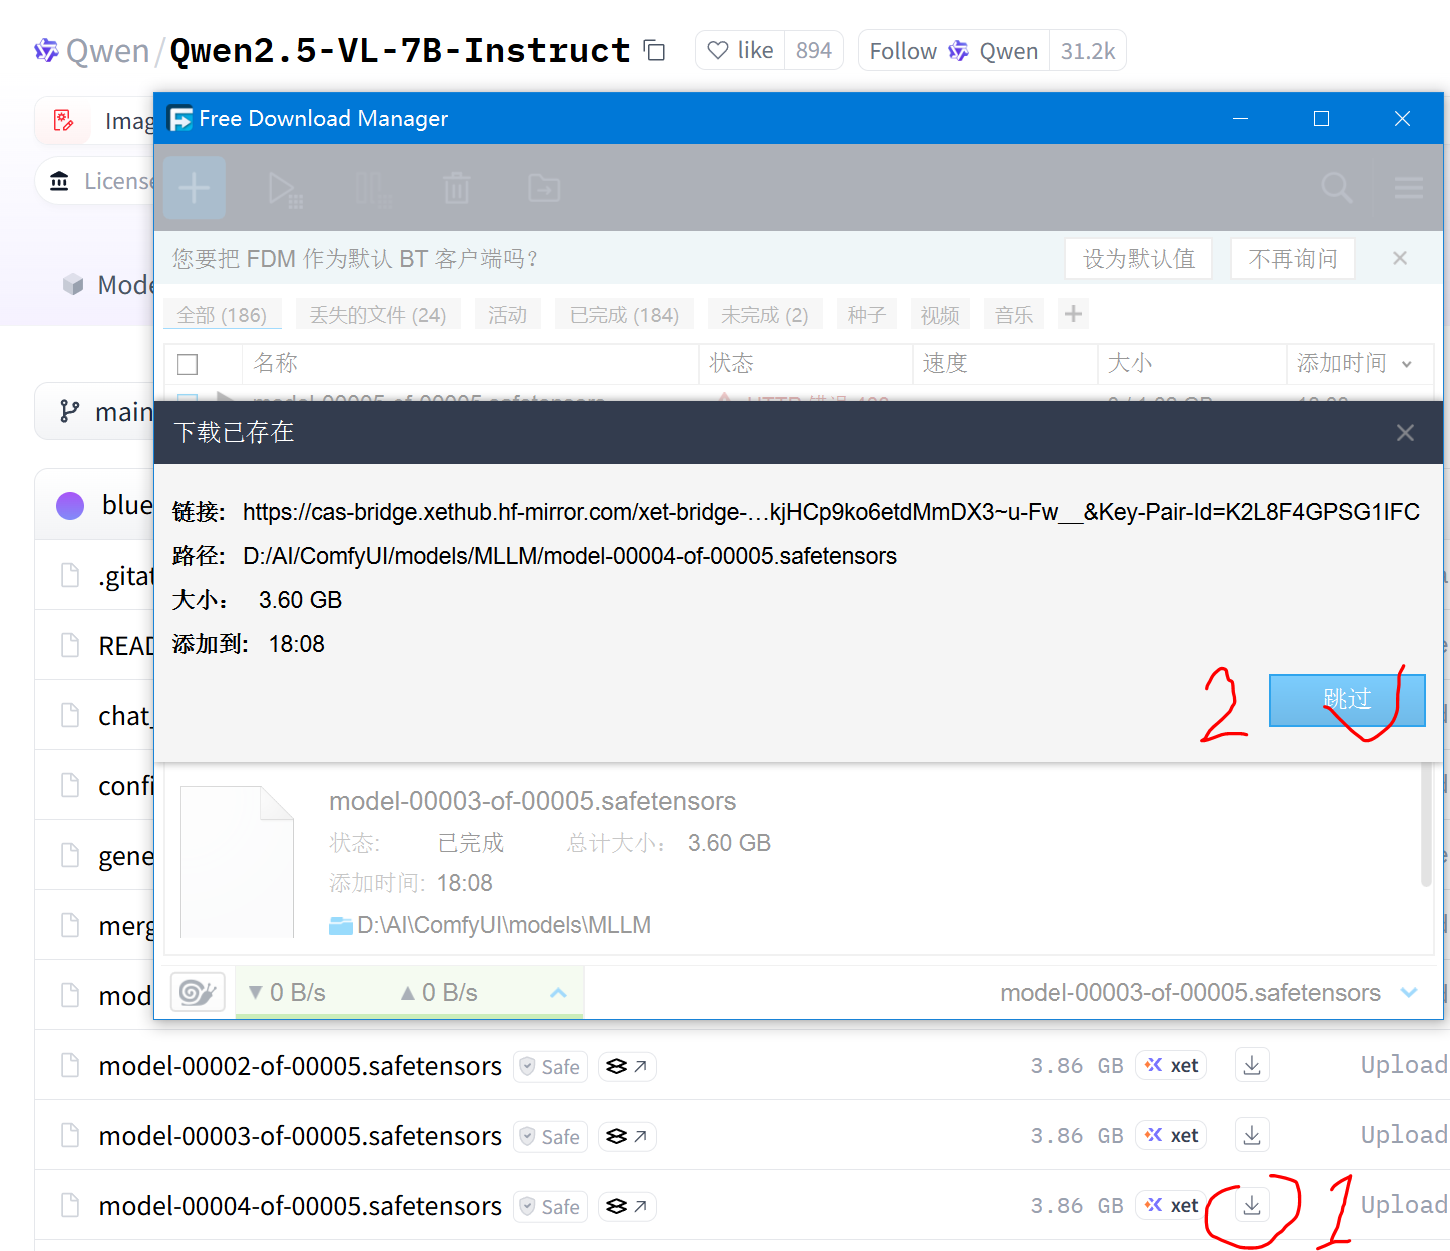Collapse the bottom details panel chevron
Viewport: 1450px width, 1251px height.
point(1409,992)
